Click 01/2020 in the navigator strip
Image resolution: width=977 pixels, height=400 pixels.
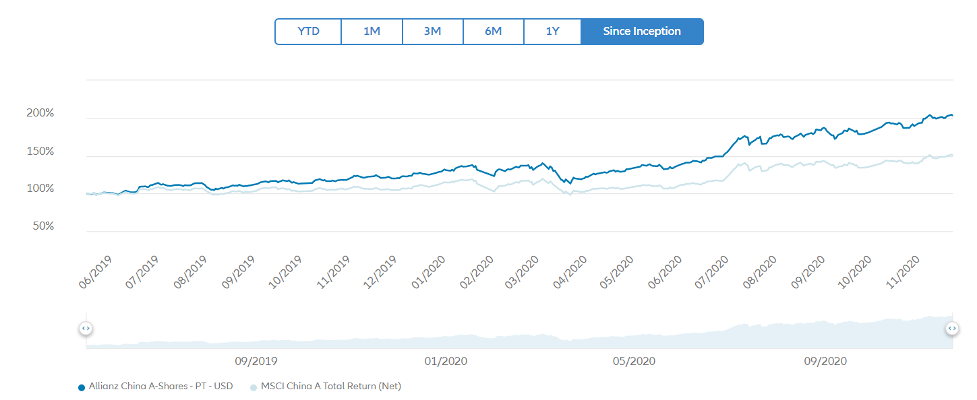click(x=445, y=360)
